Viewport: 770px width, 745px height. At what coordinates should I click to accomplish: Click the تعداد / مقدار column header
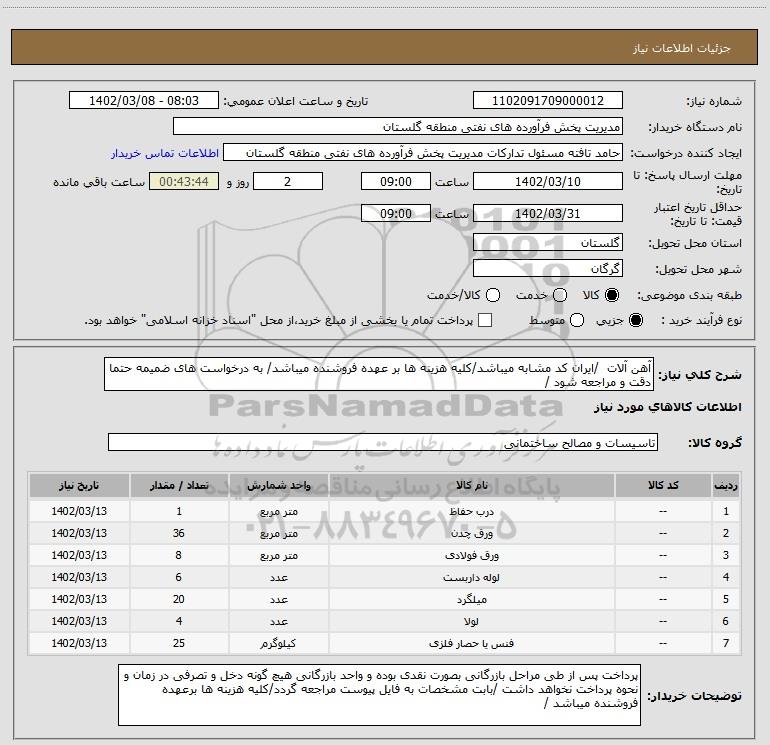point(179,485)
